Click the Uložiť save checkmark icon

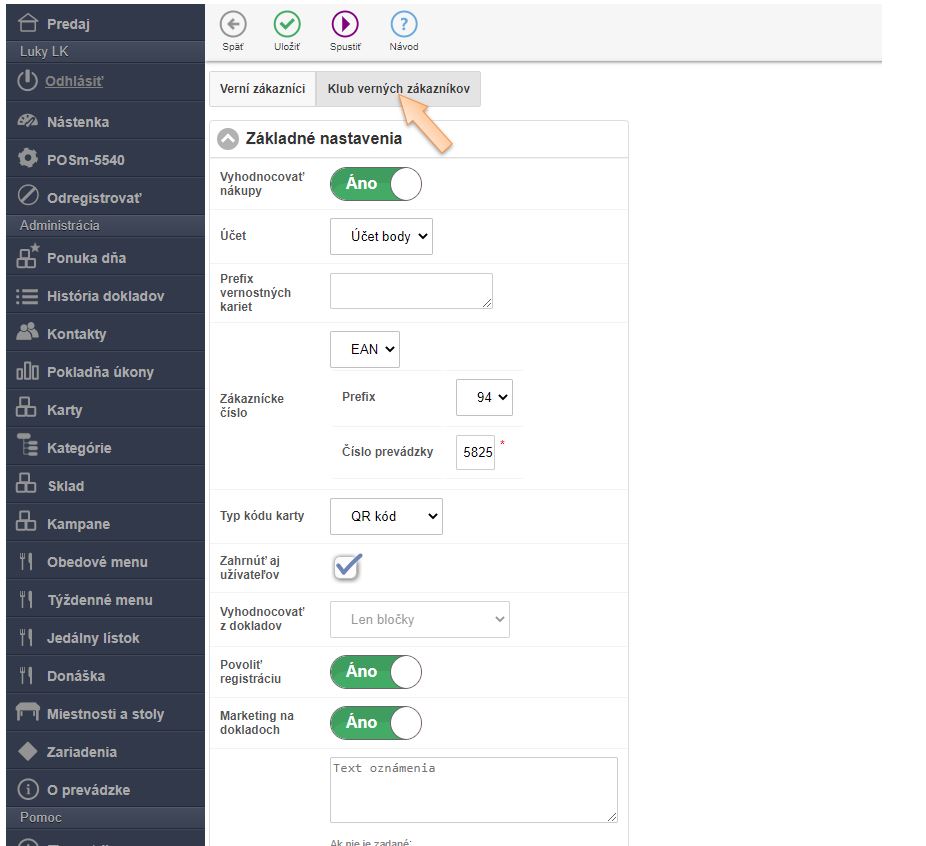288,25
